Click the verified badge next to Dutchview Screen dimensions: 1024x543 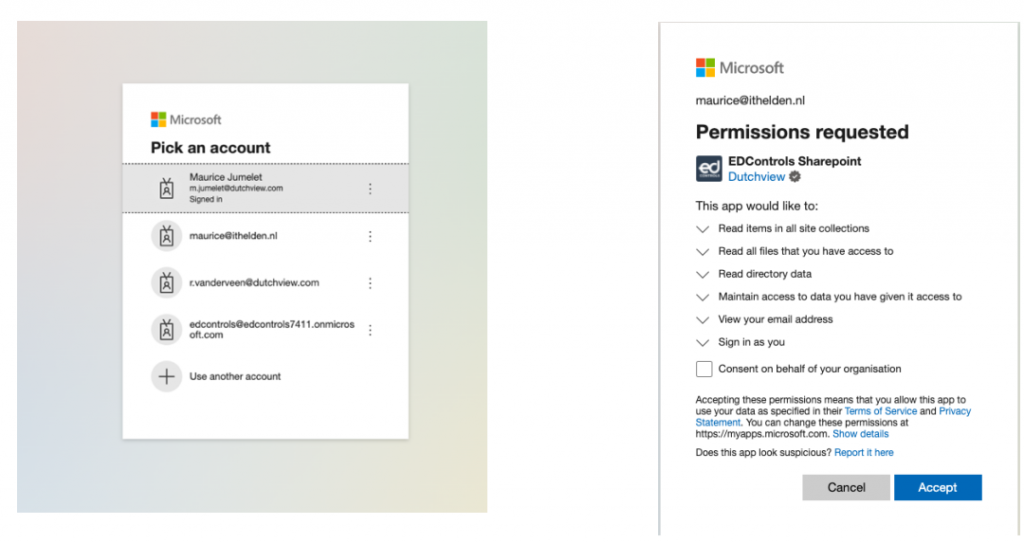[x=795, y=177]
